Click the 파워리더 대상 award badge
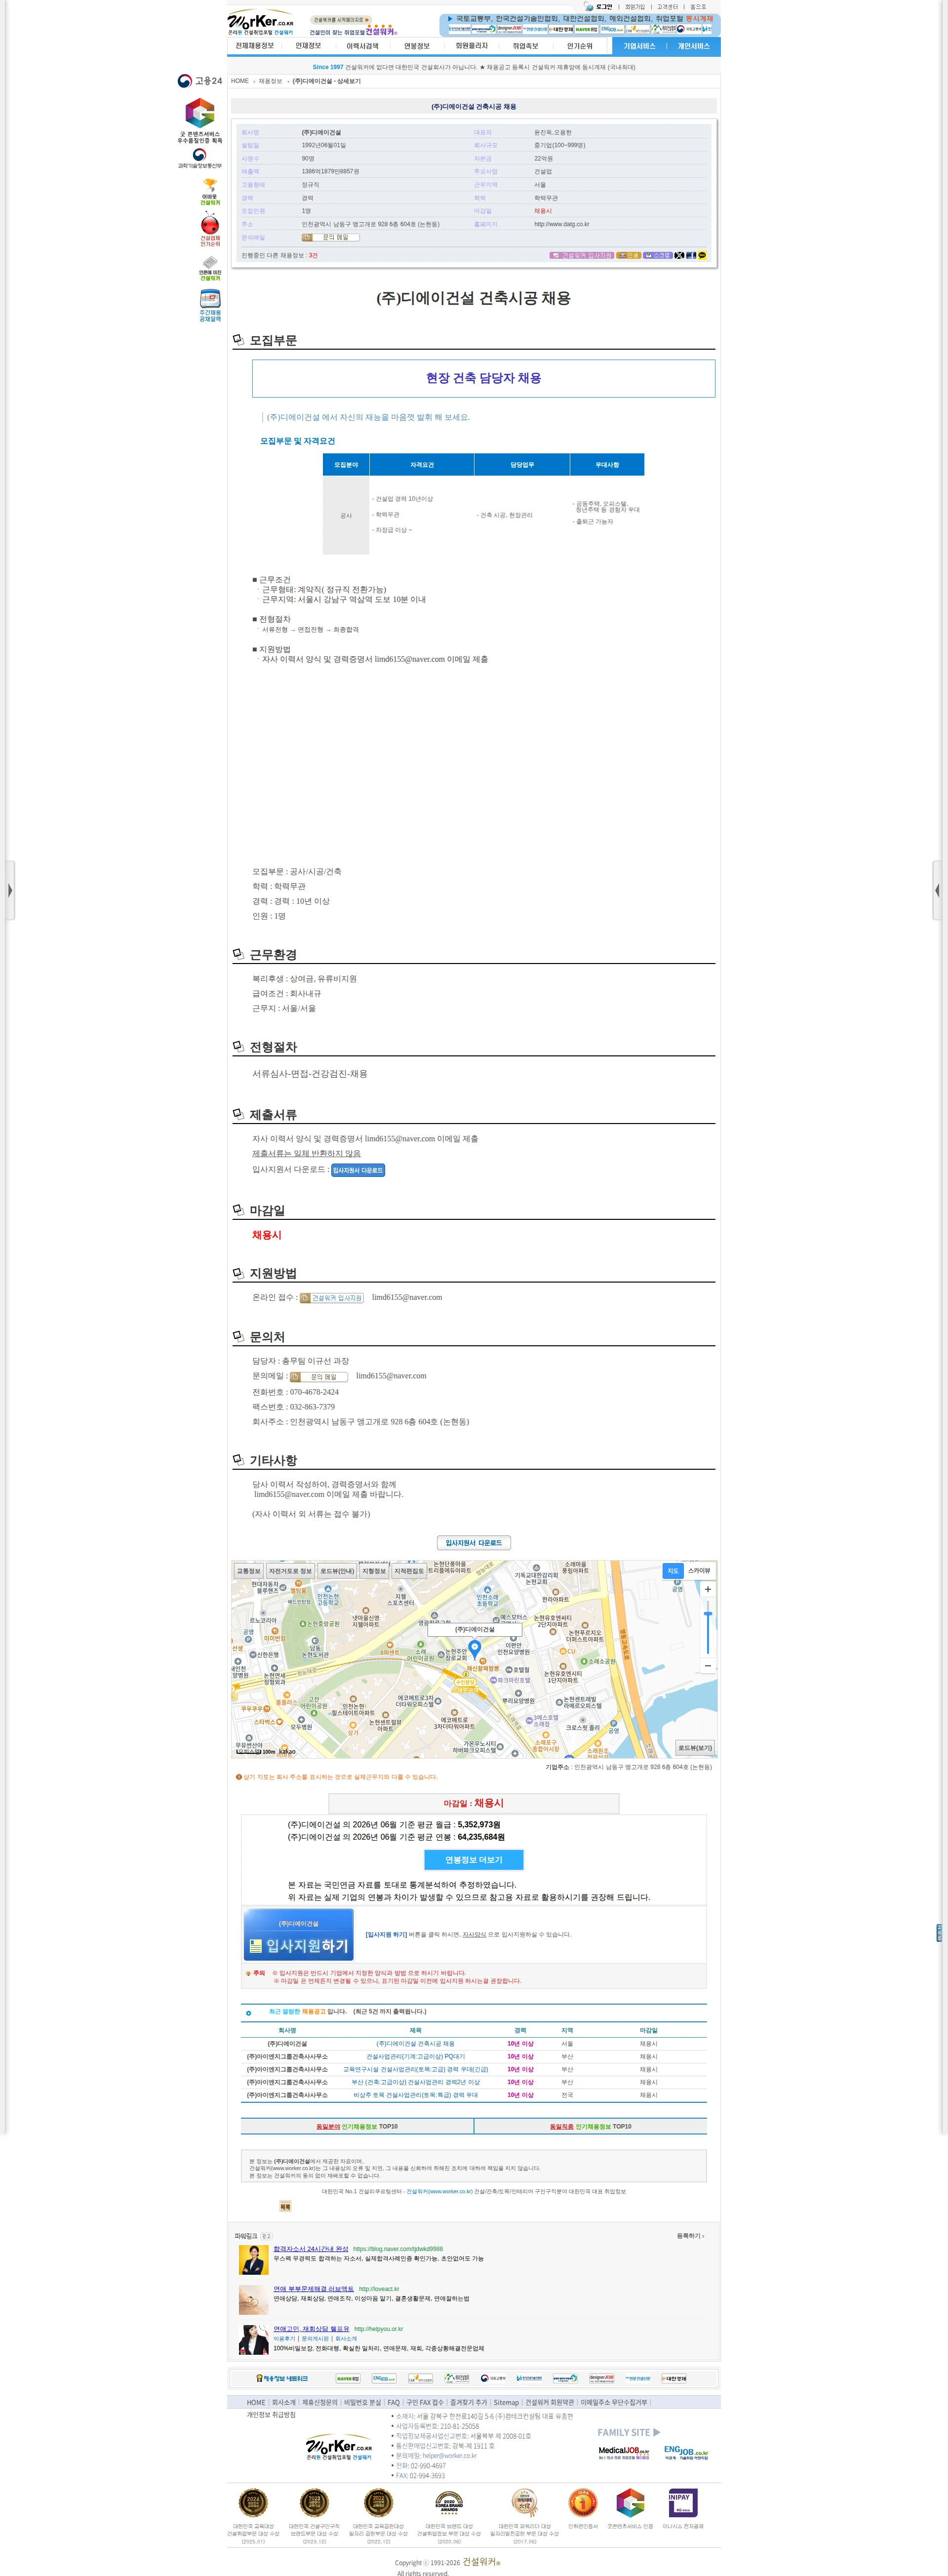 click(x=524, y=2502)
